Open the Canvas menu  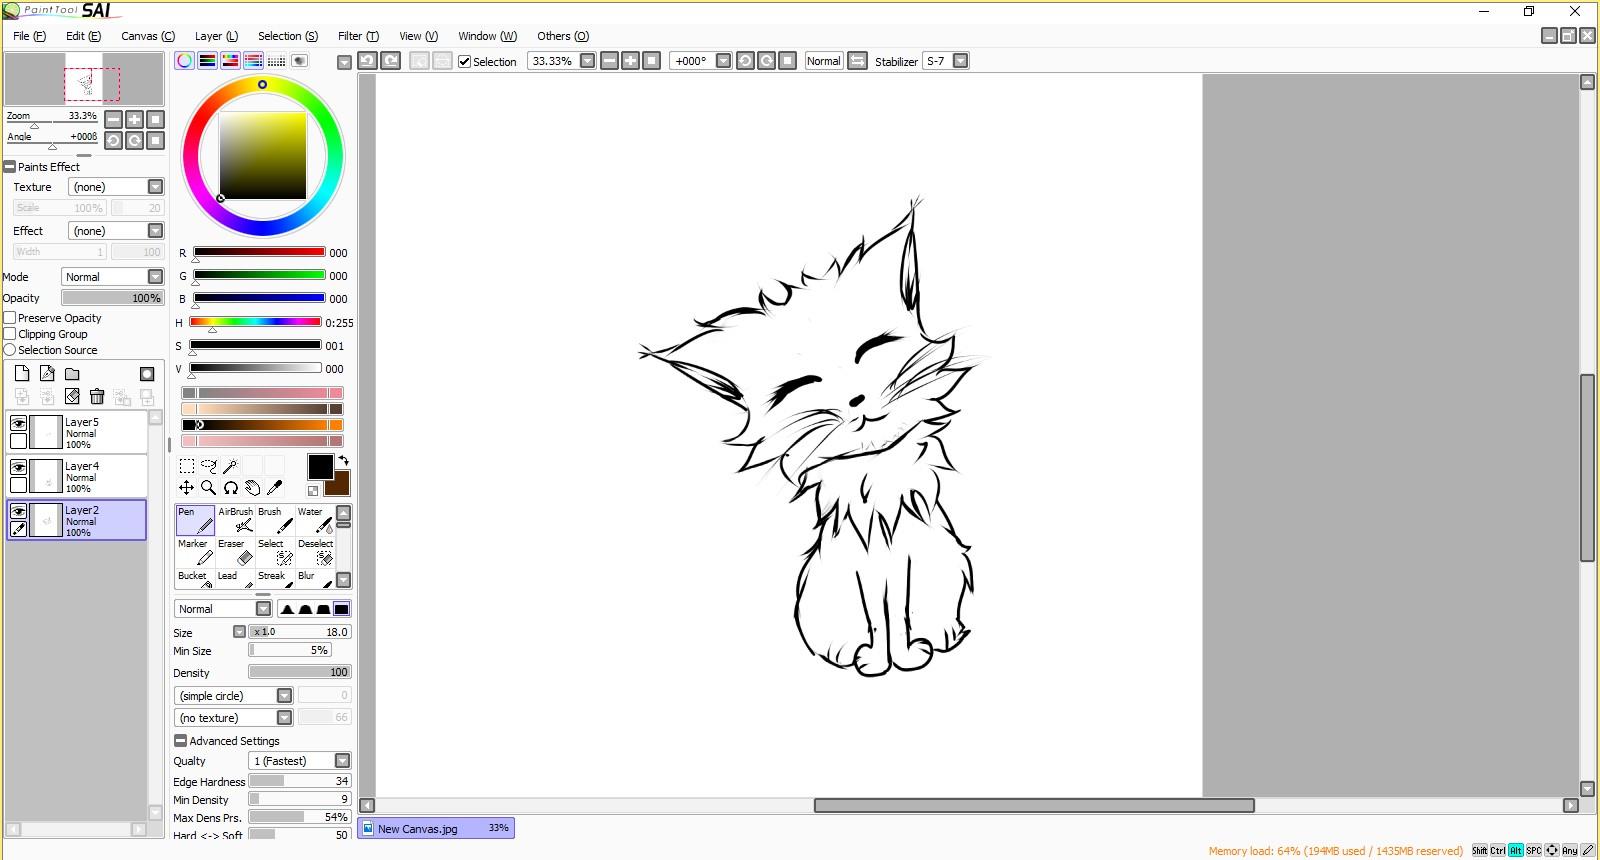point(148,36)
